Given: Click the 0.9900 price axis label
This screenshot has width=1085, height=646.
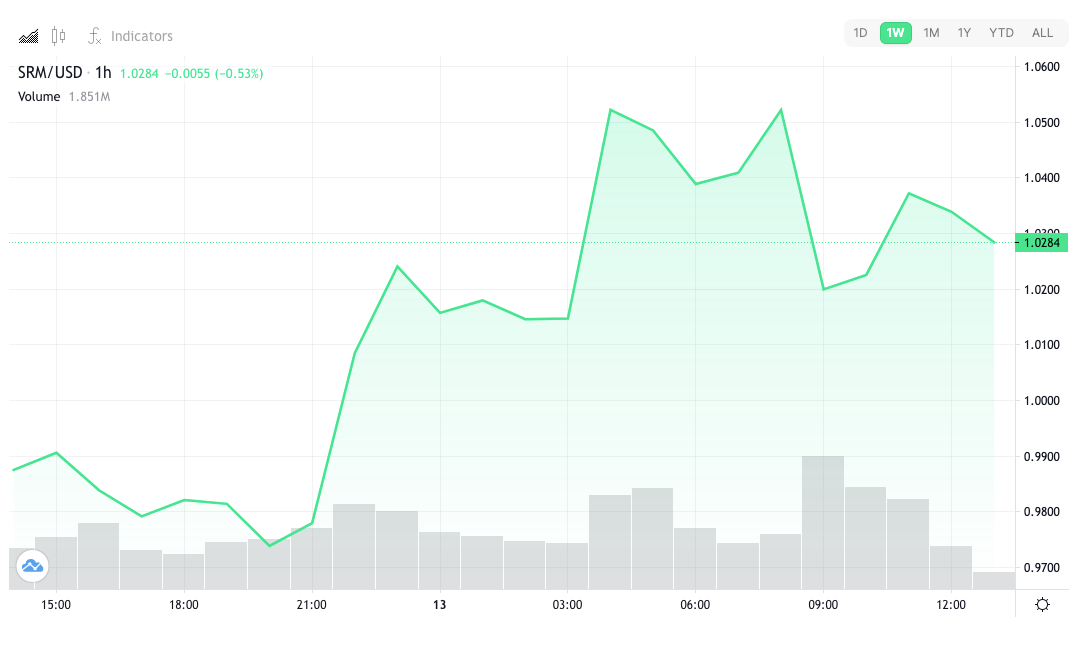Looking at the screenshot, I should [x=1041, y=456].
